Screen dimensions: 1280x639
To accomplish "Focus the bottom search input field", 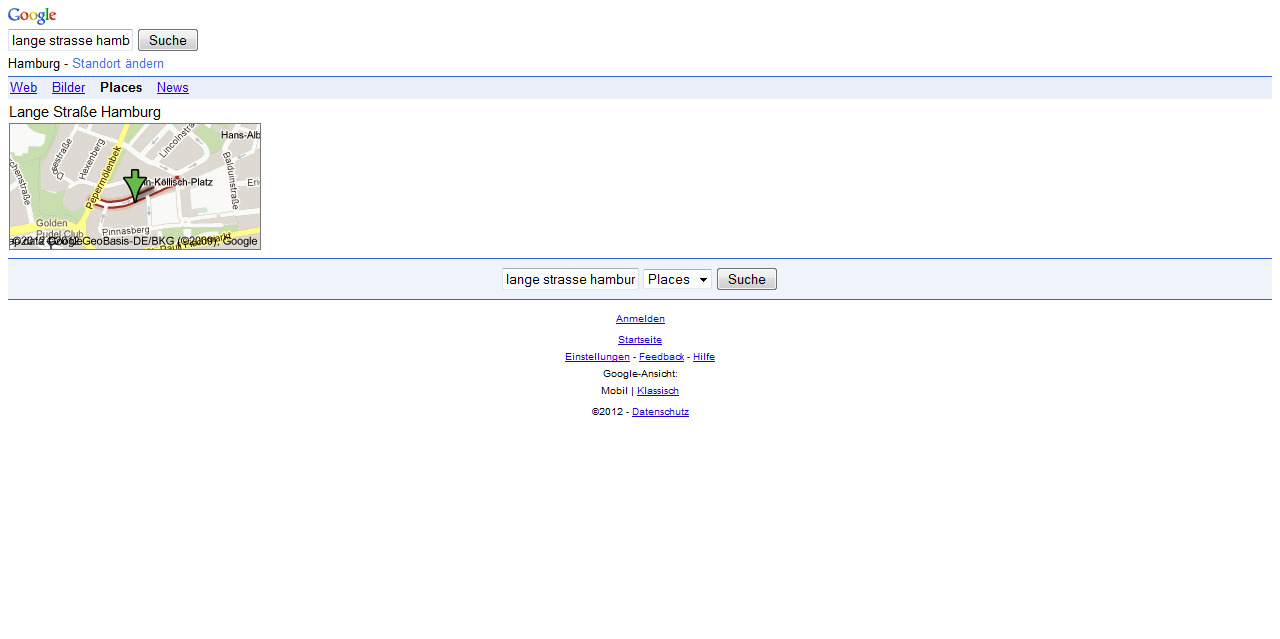I will click(x=571, y=279).
